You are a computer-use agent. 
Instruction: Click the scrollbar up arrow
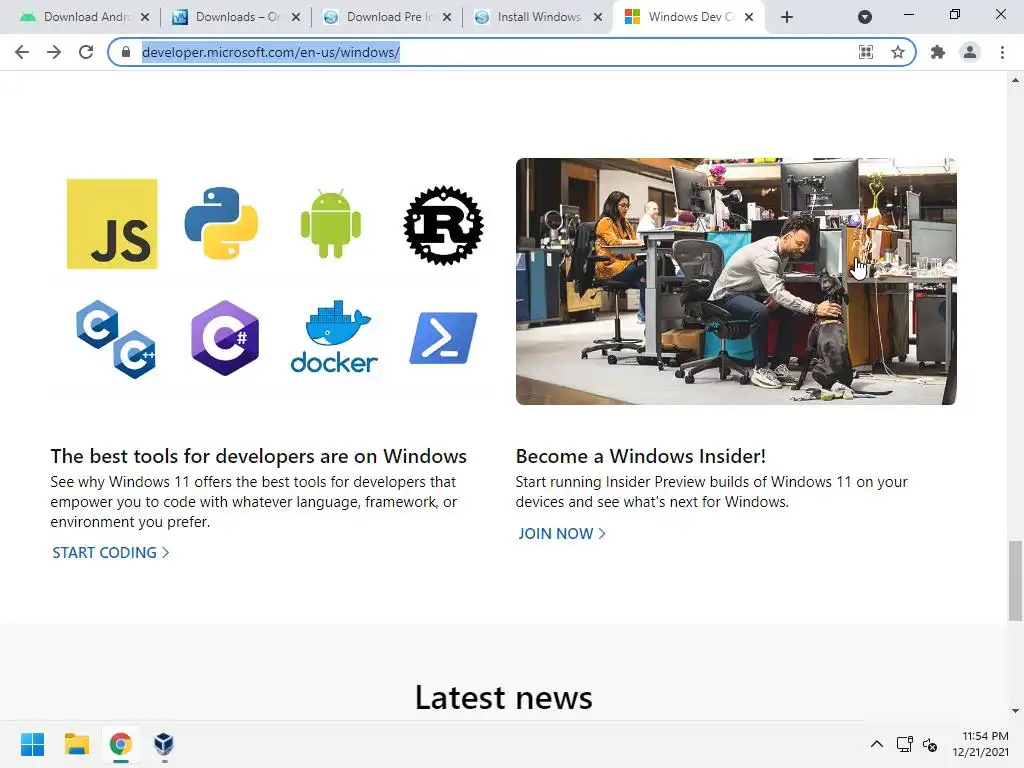point(1015,80)
